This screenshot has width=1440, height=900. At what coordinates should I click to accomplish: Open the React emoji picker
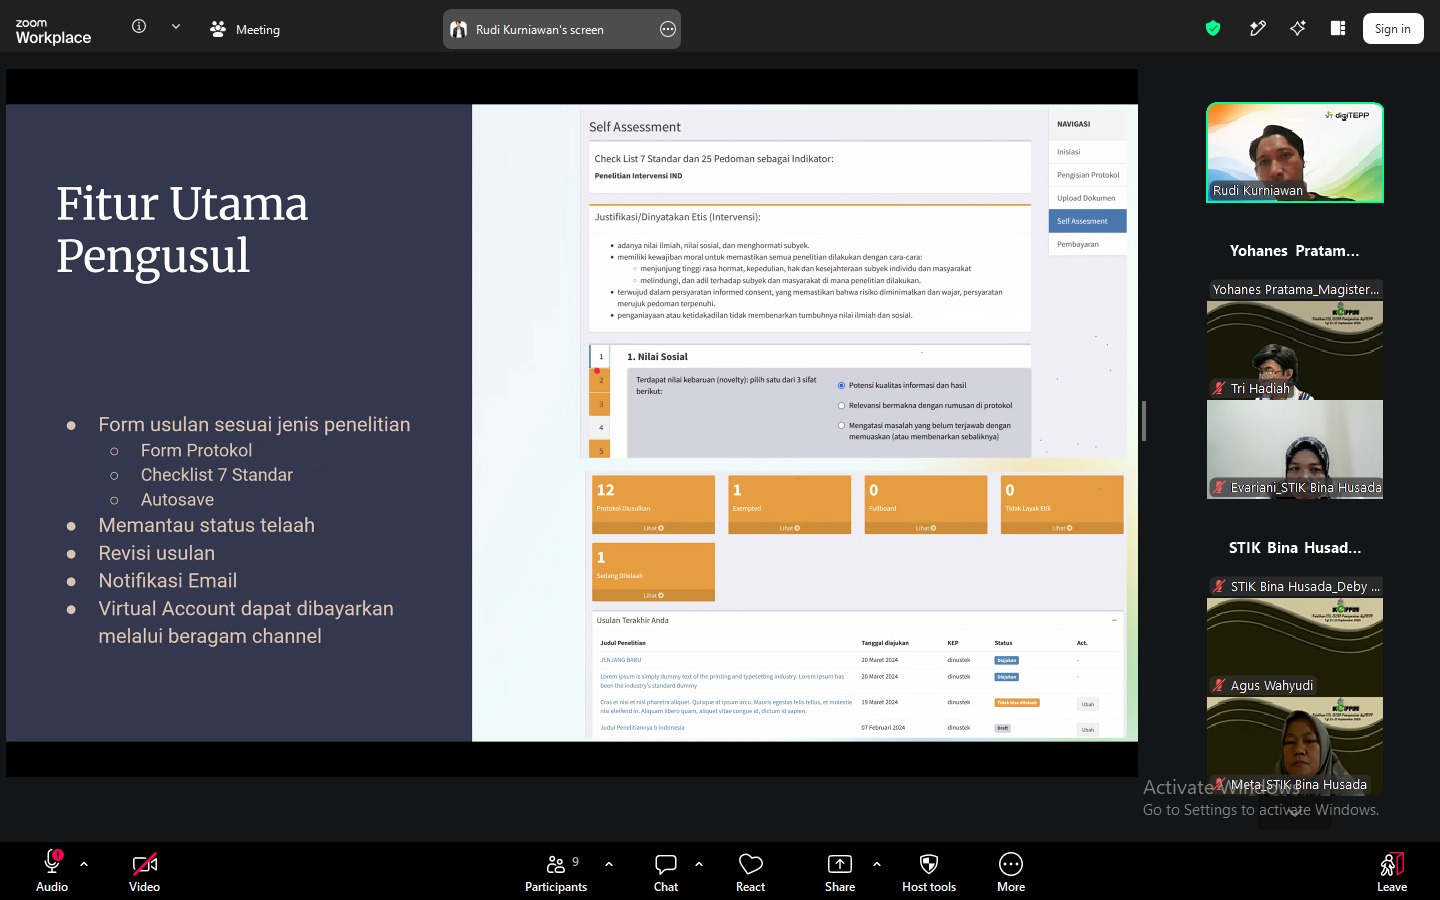click(751, 870)
